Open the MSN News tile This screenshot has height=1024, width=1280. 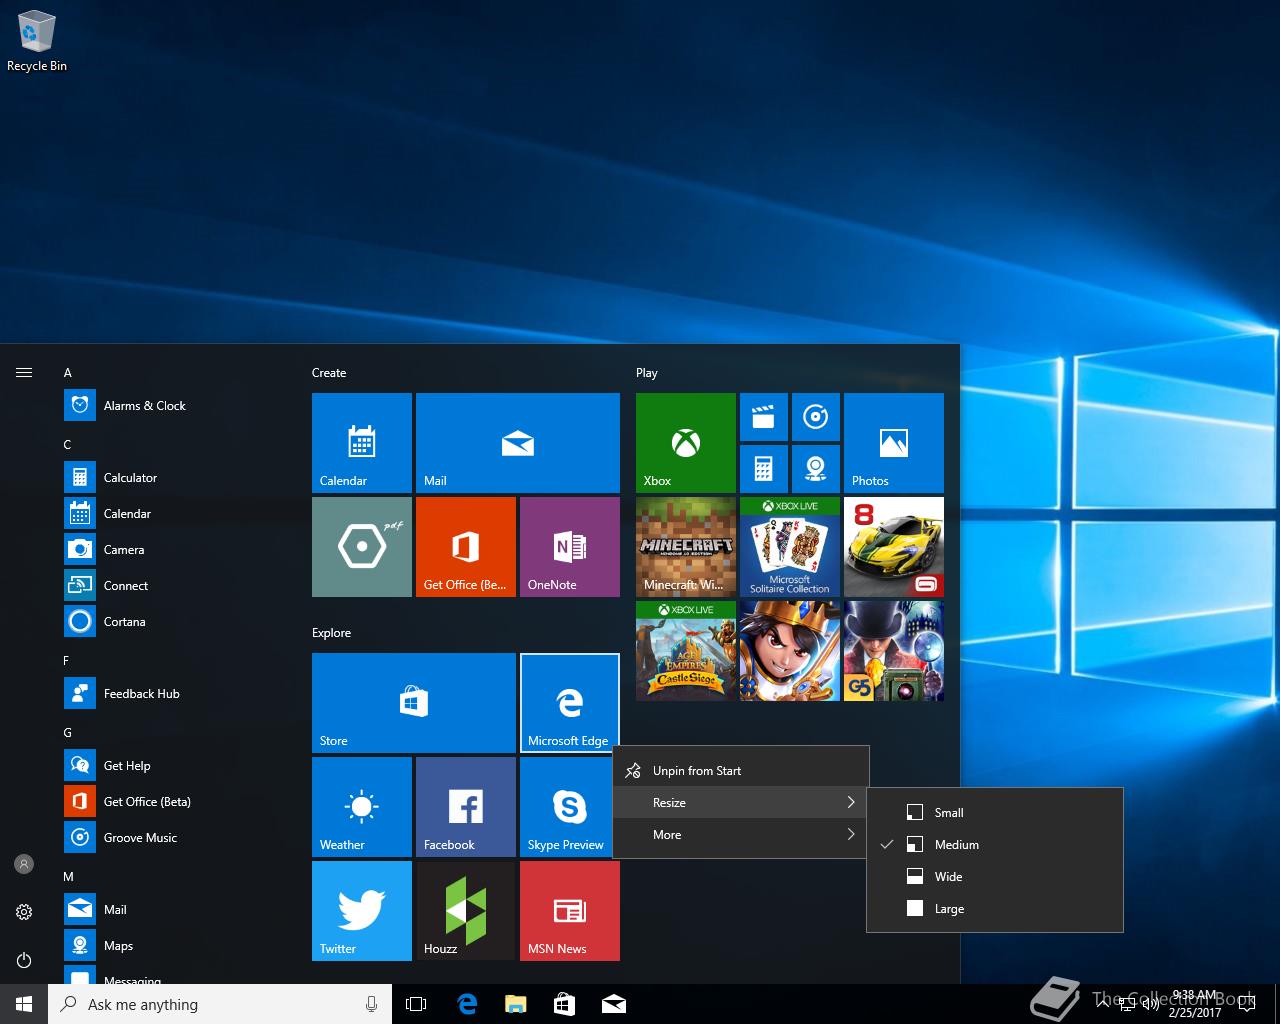pyautogui.click(x=570, y=911)
